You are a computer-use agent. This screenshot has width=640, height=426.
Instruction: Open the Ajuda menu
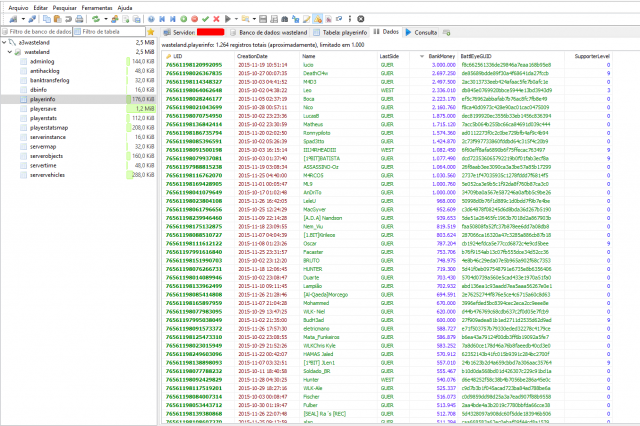(x=125, y=8)
